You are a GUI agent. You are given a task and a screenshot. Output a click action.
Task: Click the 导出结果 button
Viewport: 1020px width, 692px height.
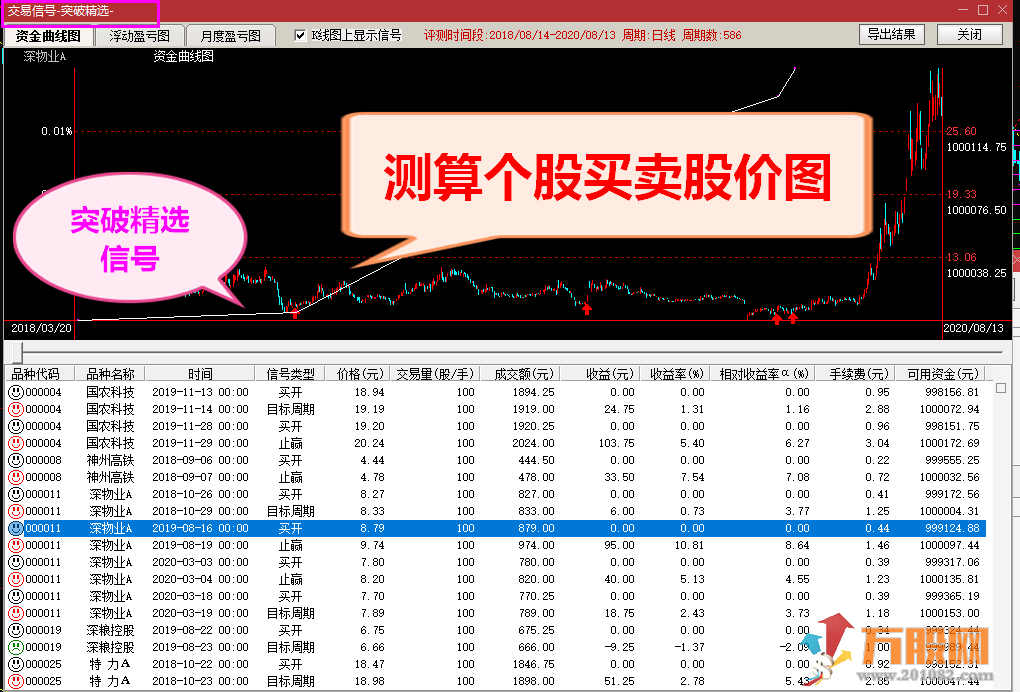(x=891, y=34)
